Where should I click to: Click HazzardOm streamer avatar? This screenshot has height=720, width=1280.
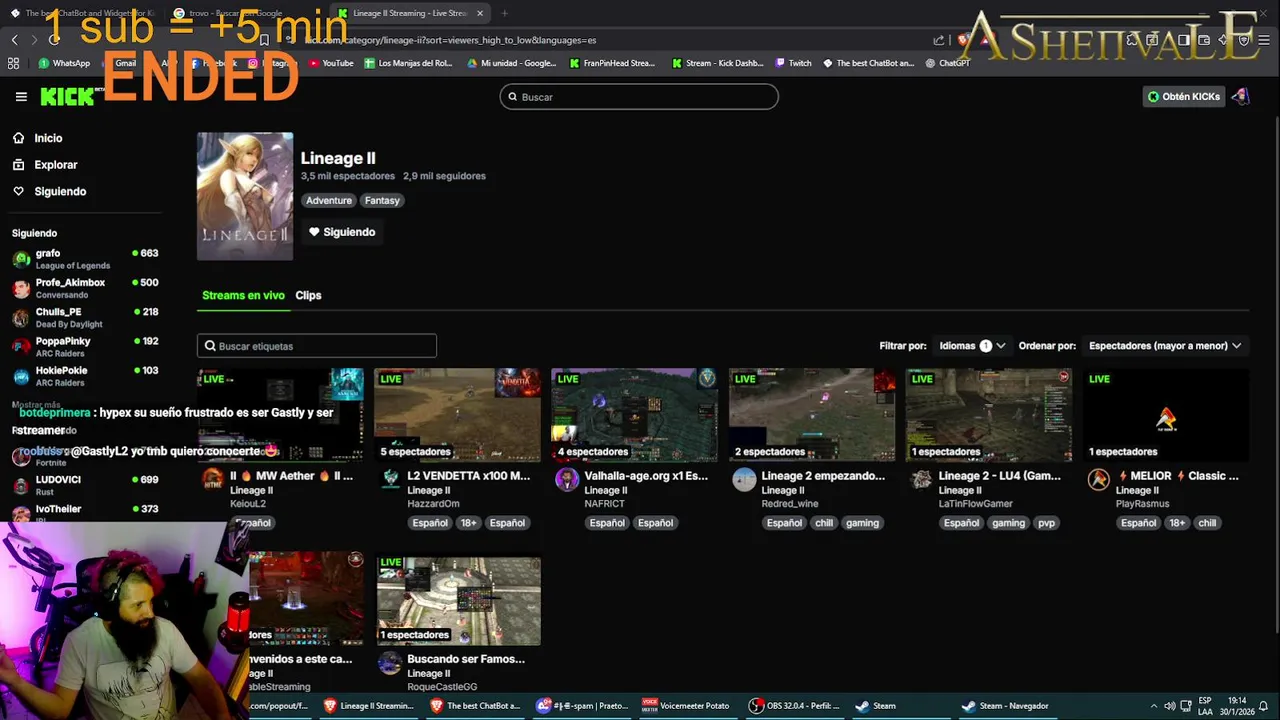coord(390,480)
